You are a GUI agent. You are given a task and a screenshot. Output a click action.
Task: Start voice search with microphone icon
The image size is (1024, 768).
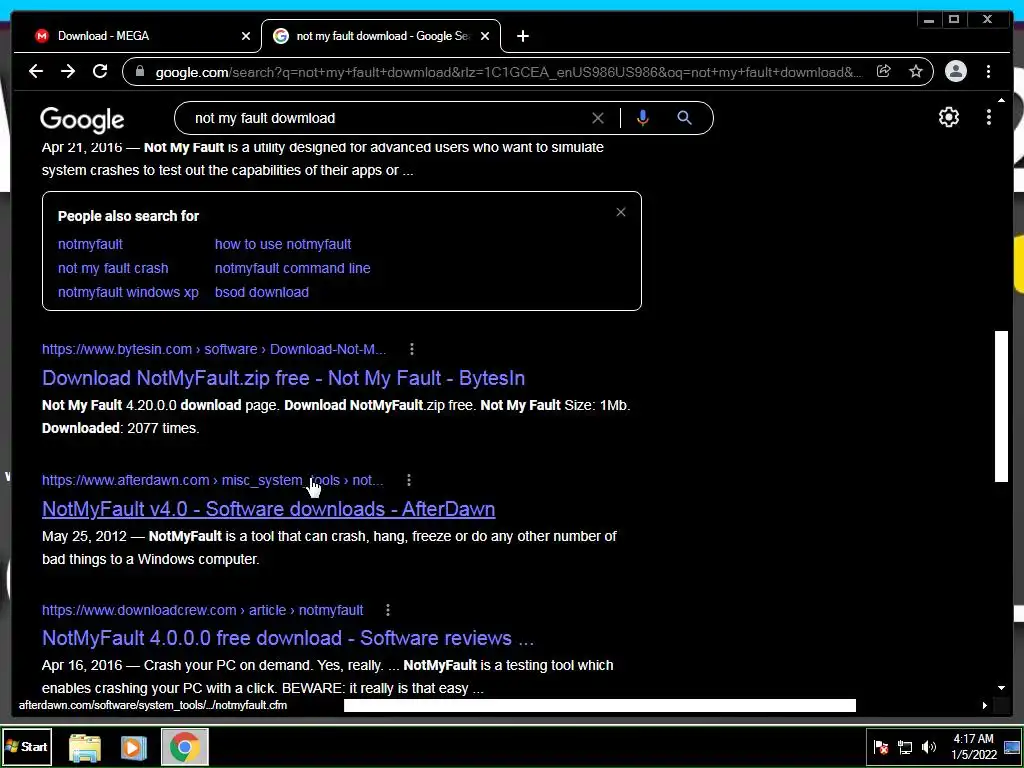pyautogui.click(x=643, y=118)
